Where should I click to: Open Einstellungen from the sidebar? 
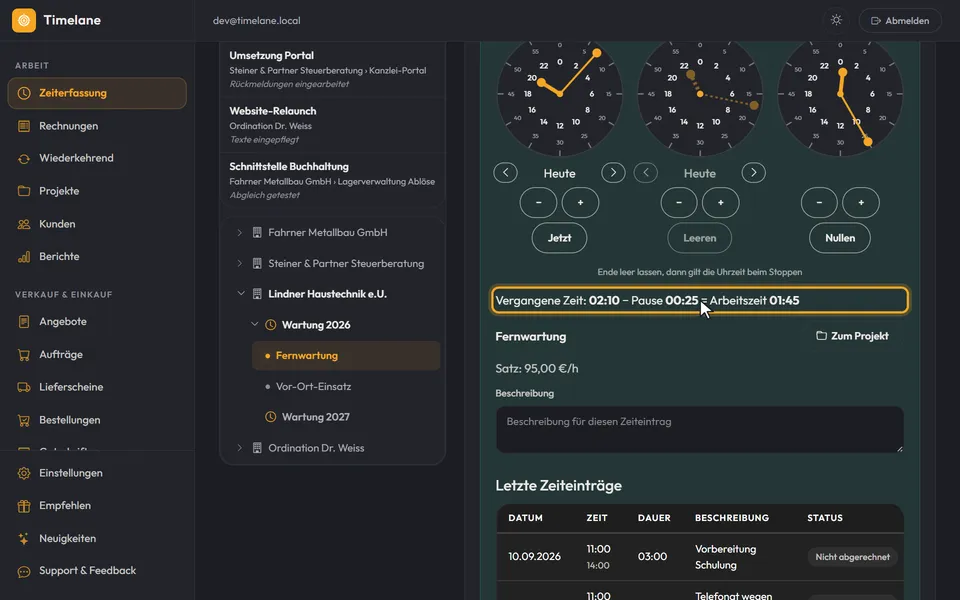click(x=97, y=473)
